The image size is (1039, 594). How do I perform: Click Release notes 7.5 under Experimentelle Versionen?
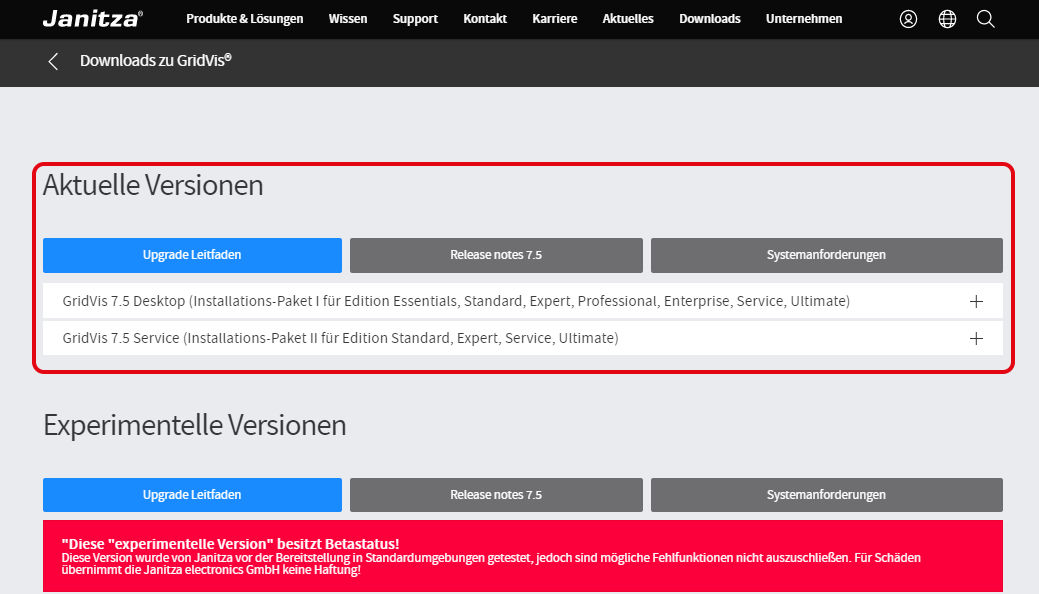496,495
